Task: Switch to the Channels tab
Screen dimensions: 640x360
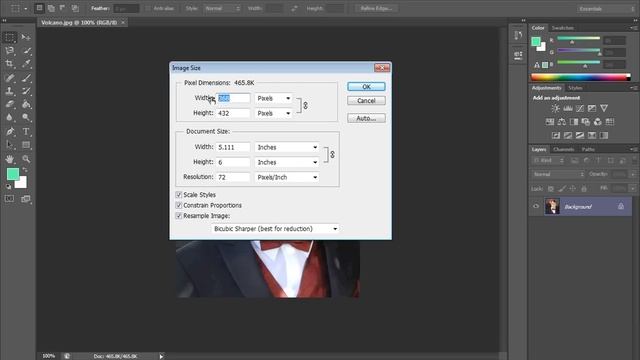Action: click(x=564, y=149)
